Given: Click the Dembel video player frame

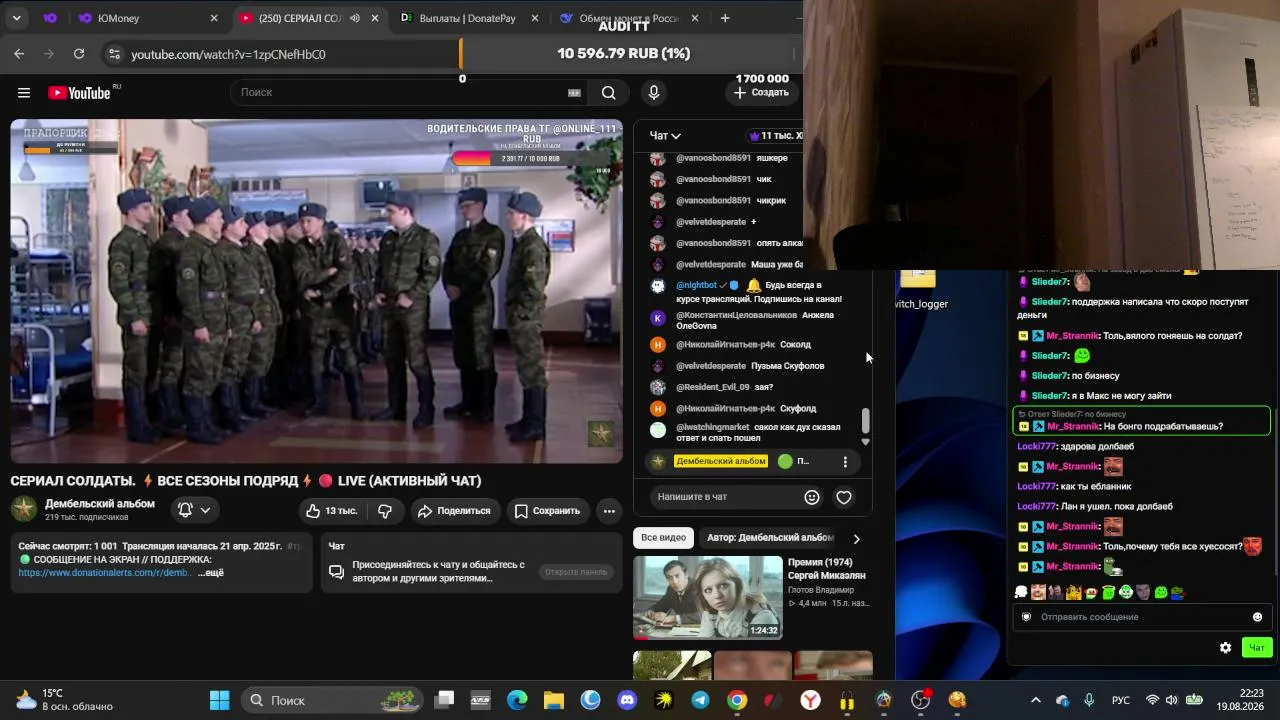Looking at the screenshot, I should 317,291.
